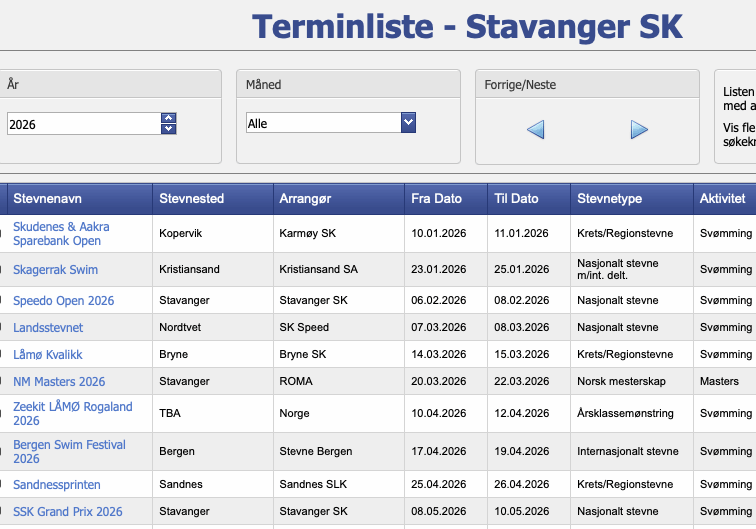Open the NM Masters 2026 link
Viewport: 756px width, 529px height.
pos(59,382)
